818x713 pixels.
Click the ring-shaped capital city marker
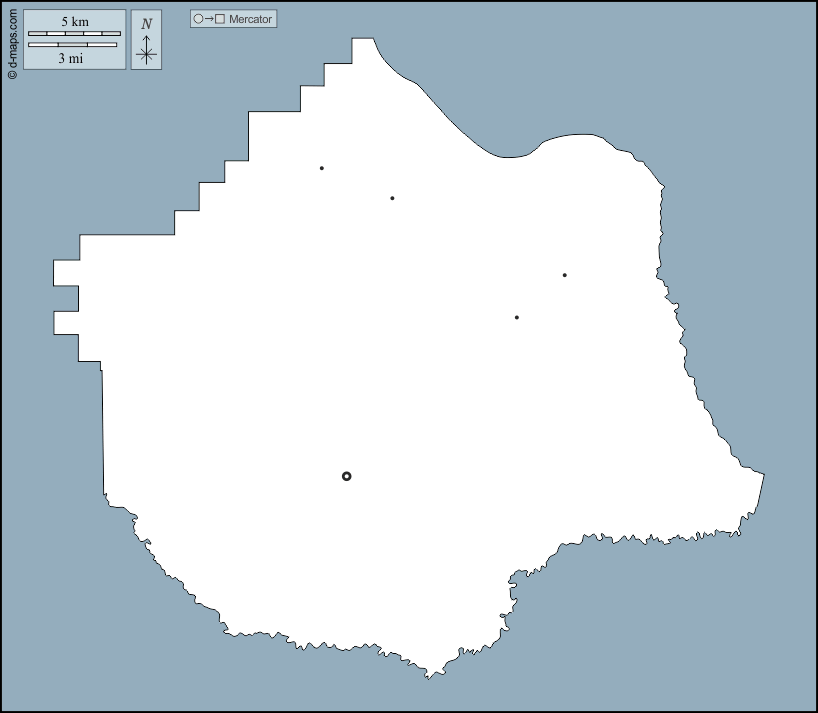click(346, 476)
